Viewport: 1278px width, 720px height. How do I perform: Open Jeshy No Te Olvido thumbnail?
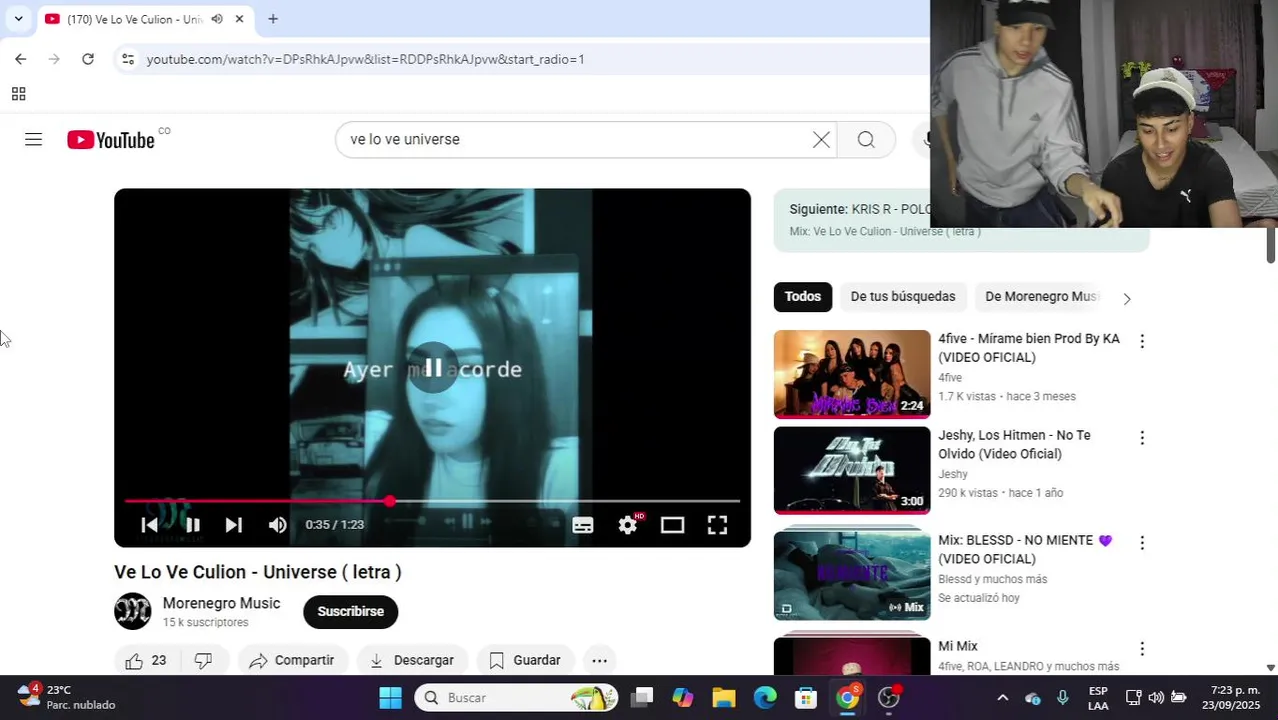[852, 470]
